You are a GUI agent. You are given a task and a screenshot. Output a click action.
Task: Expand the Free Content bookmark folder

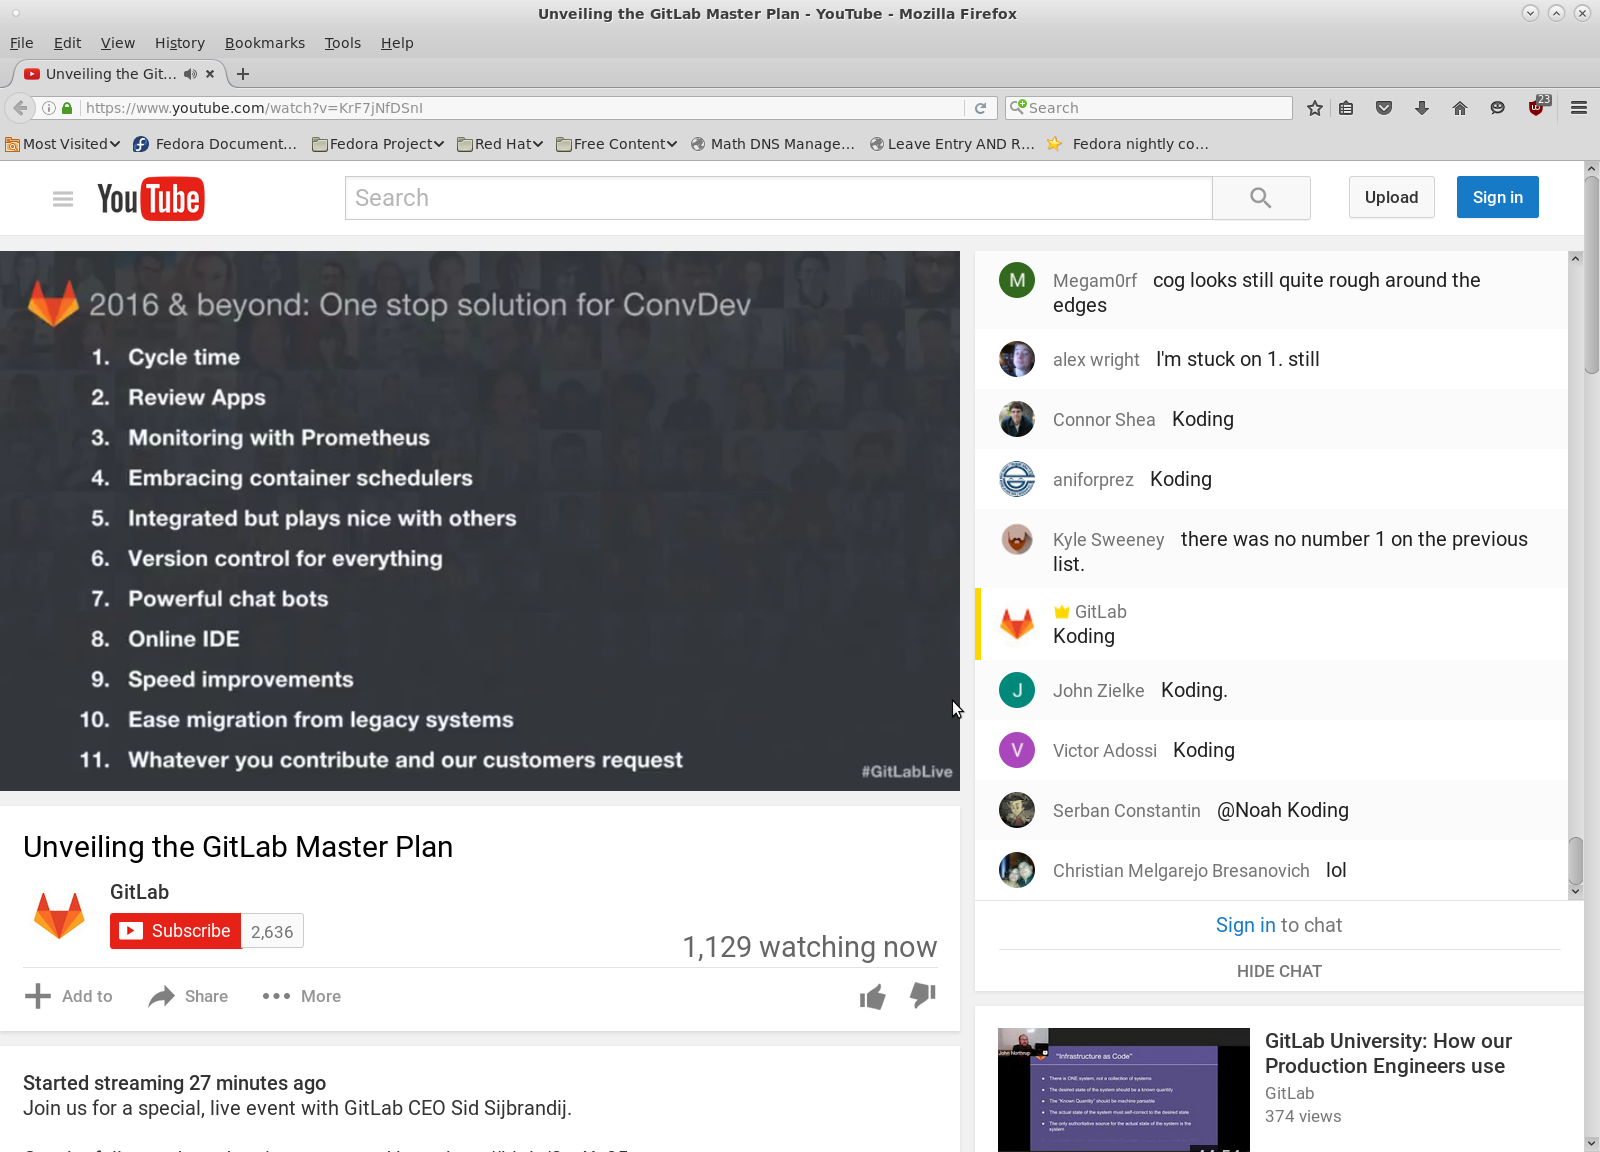[x=617, y=144]
